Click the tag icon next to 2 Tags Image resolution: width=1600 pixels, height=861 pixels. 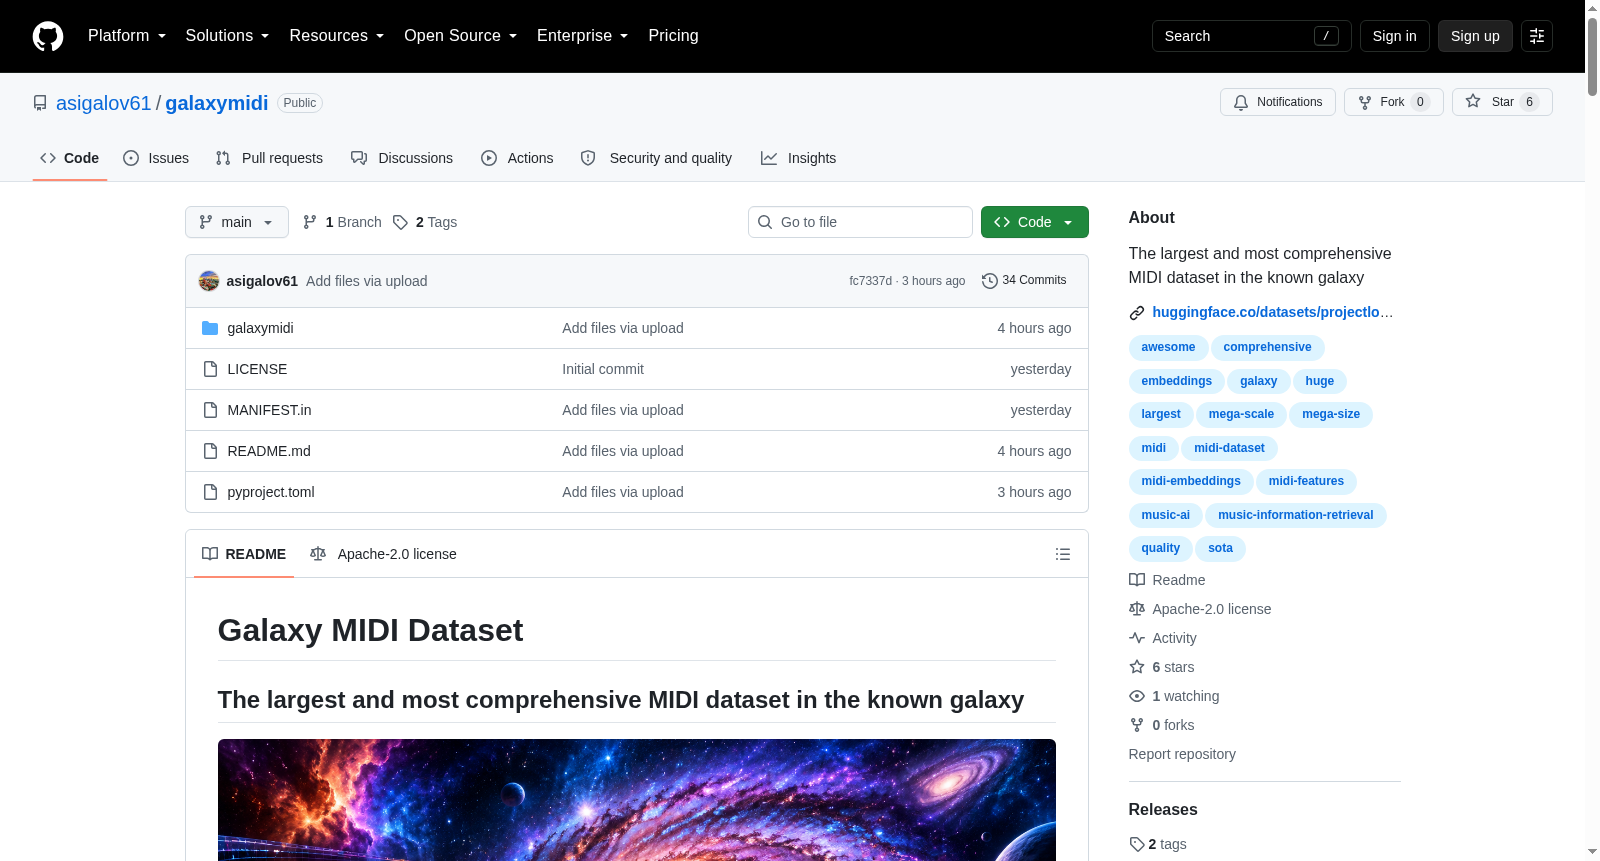click(x=400, y=222)
